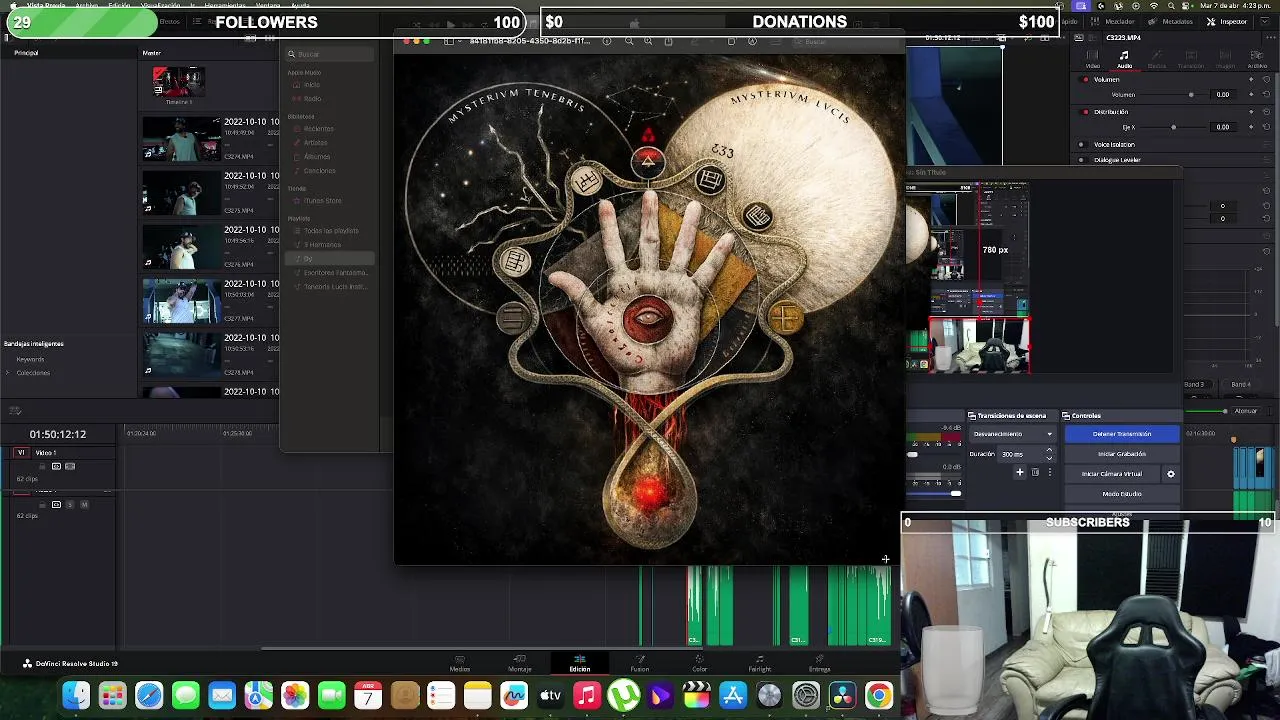This screenshot has width=1280, height=720.
Task: Switch to the Entrega page
Action: (x=820, y=664)
